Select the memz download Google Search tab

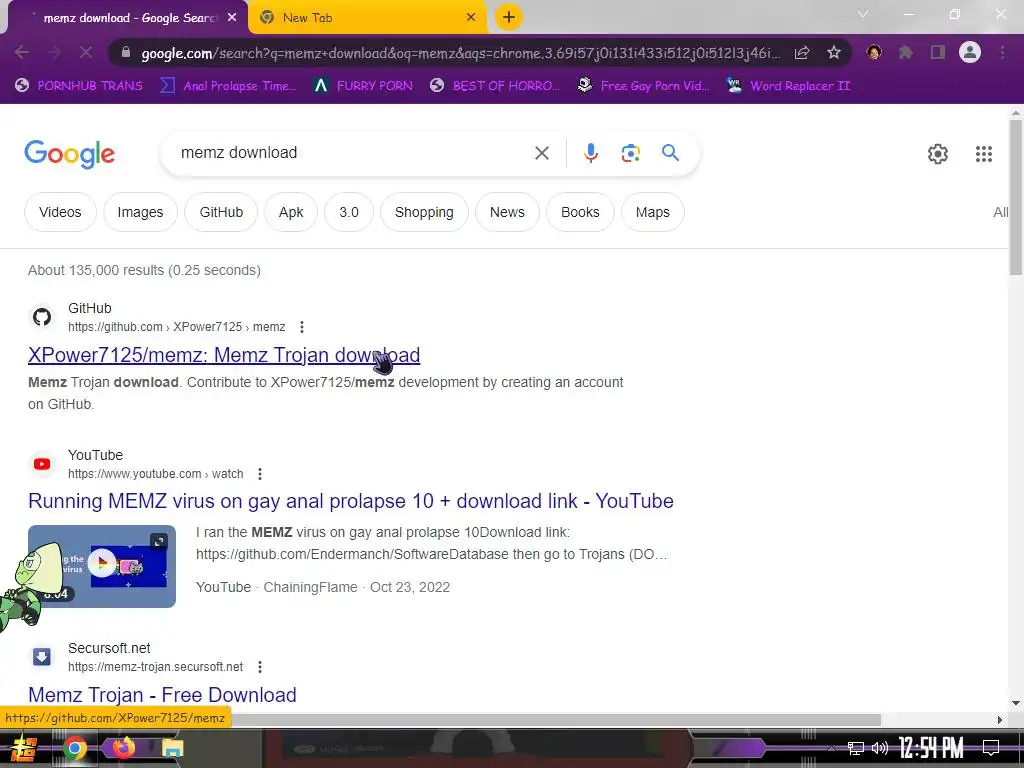point(127,18)
